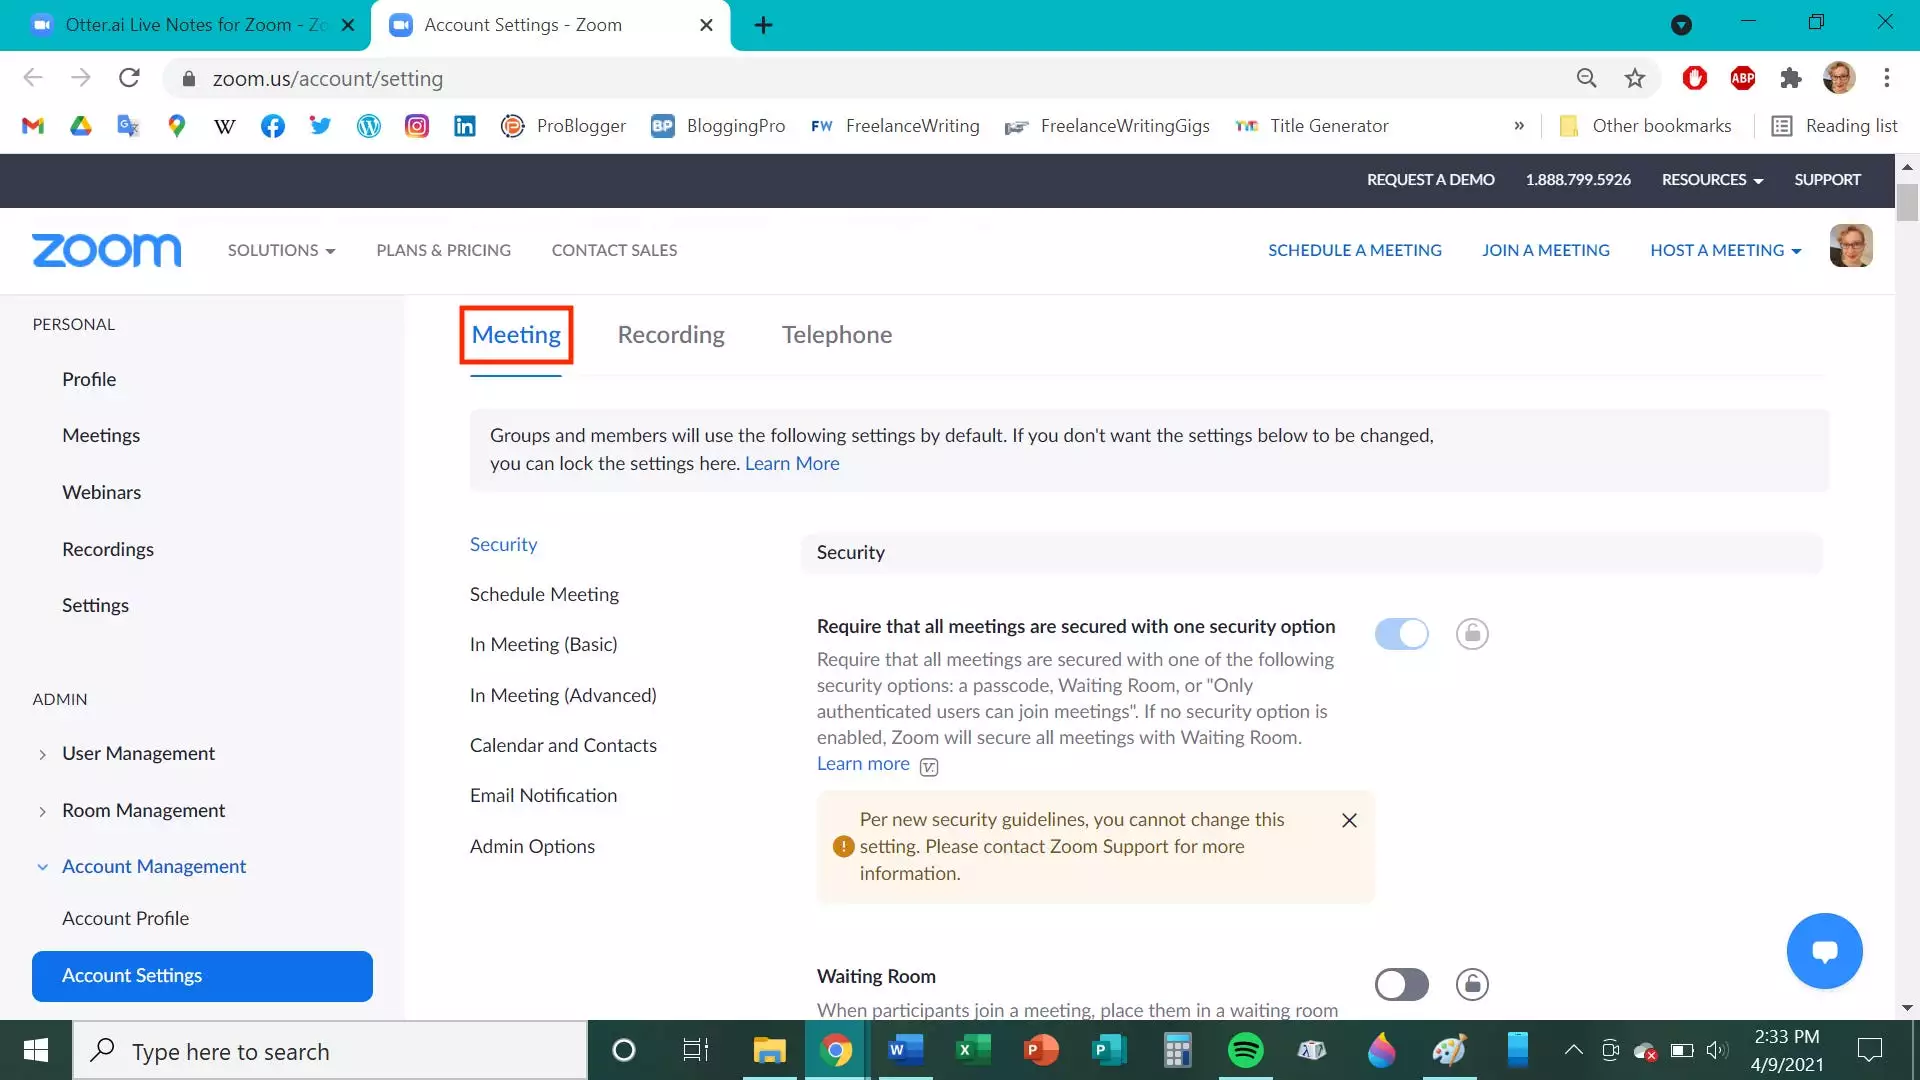Open the Chrome extensions puzzle icon

[1791, 78]
